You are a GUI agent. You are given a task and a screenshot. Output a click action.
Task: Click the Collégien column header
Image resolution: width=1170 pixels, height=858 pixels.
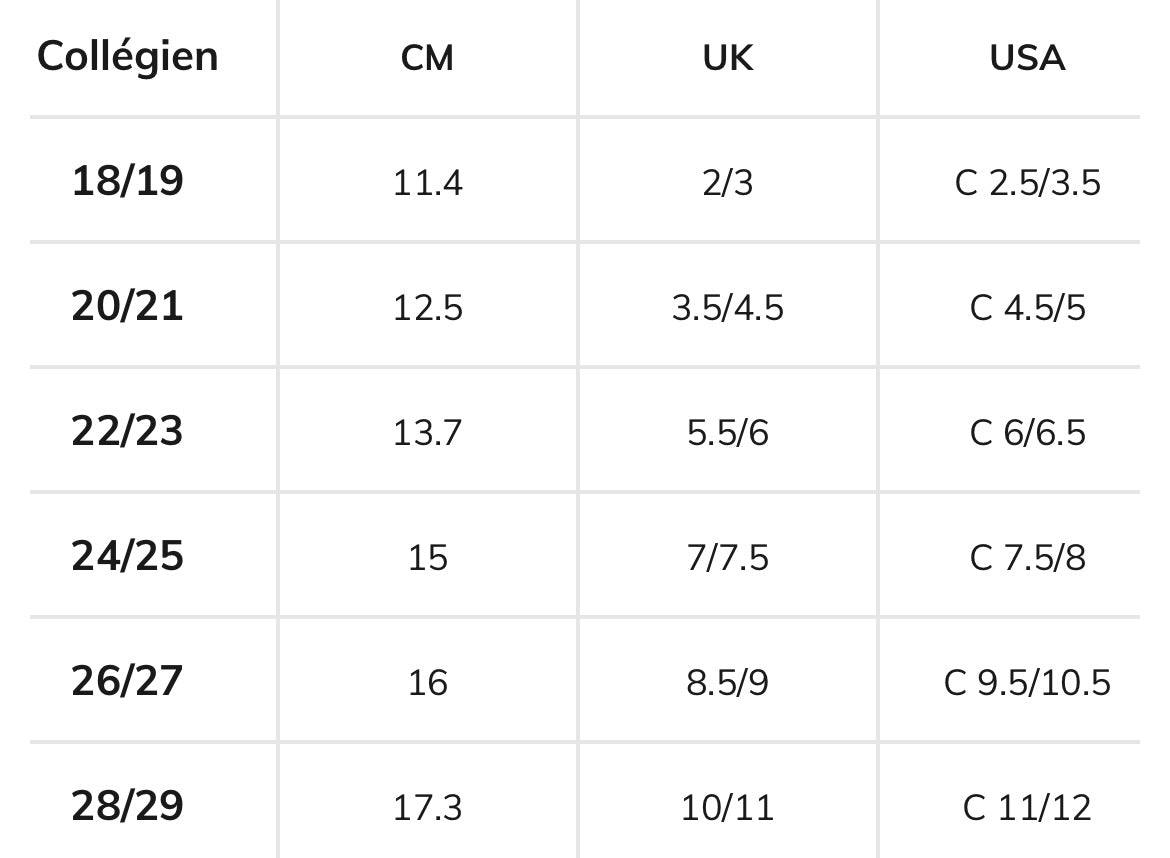pyautogui.click(x=128, y=56)
